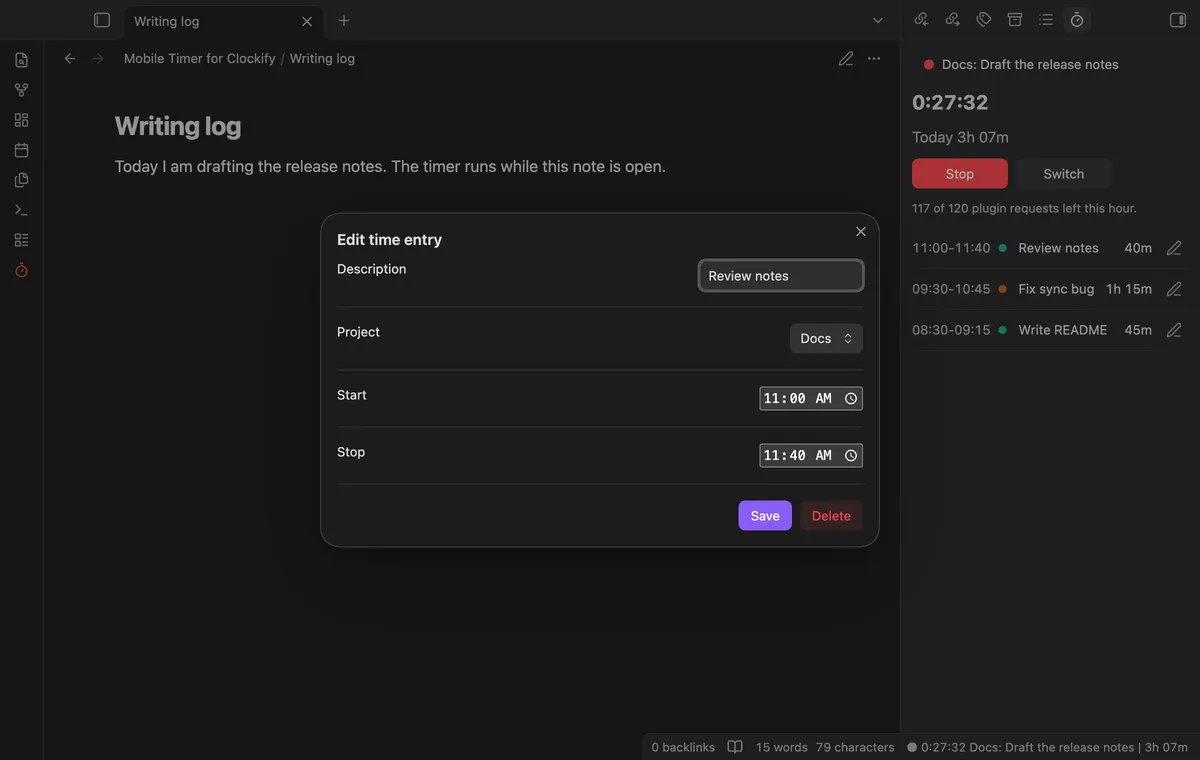Select the timer panel tab in the sidebar
This screenshot has width=1200, height=760.
(1077, 20)
